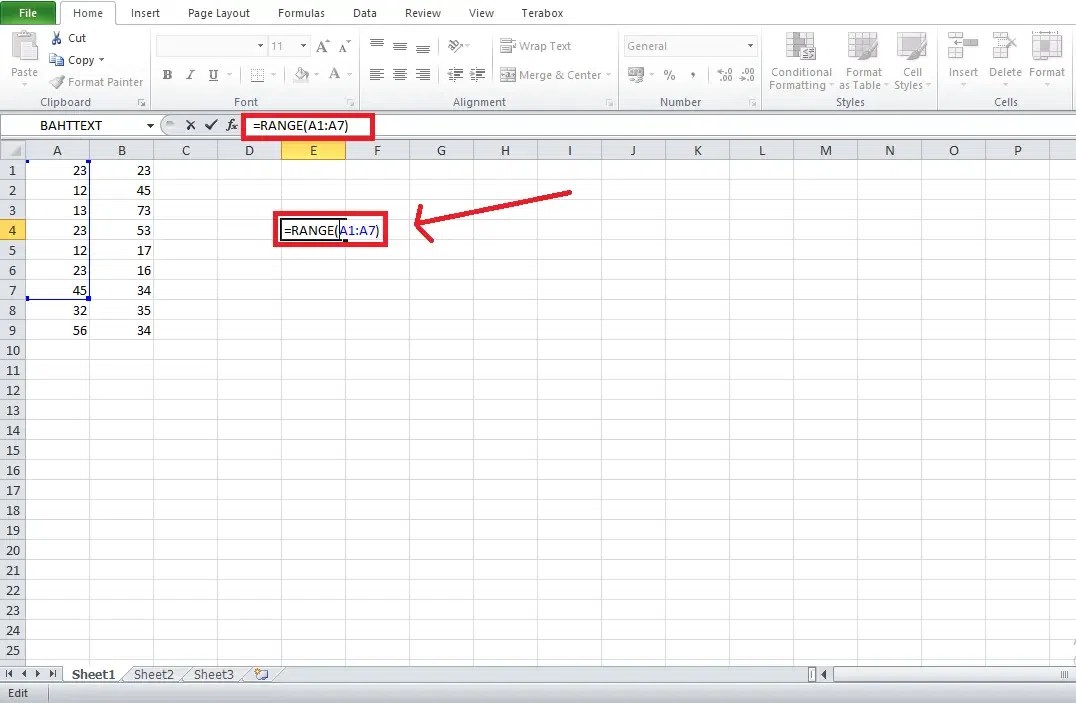
Task: Open the Number Format dropdown showing General
Action: click(x=749, y=45)
